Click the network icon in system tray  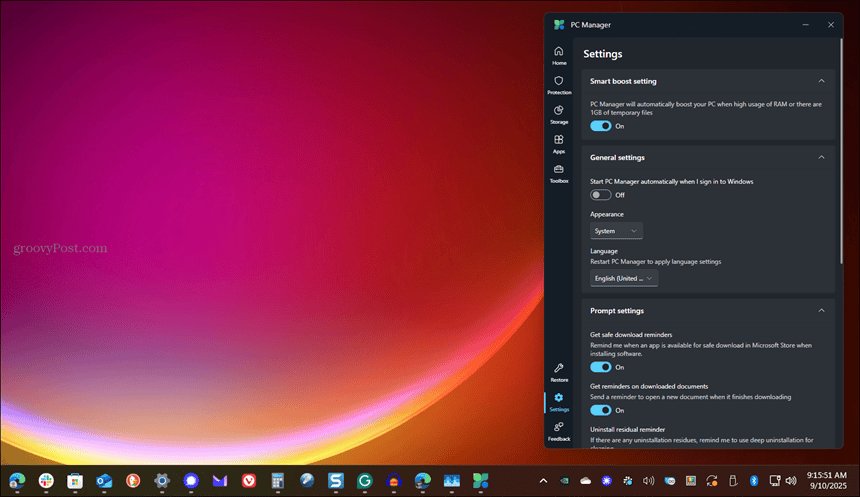click(774, 481)
